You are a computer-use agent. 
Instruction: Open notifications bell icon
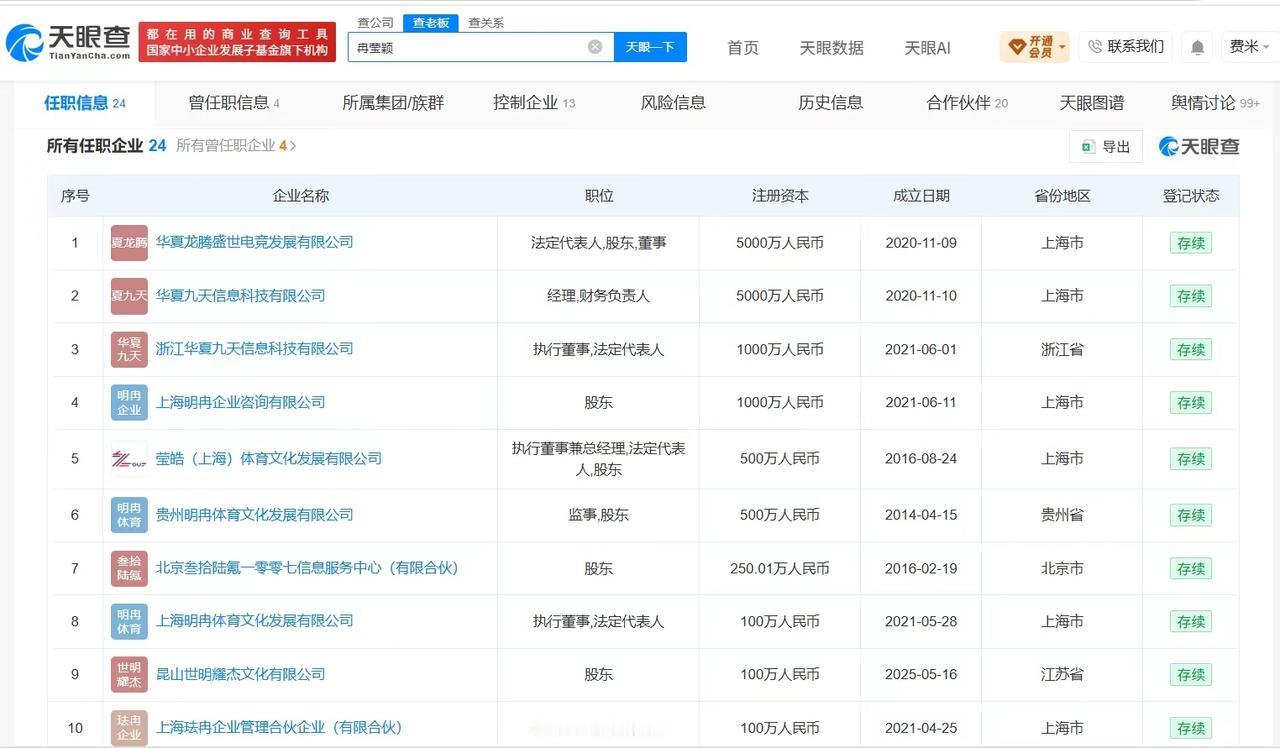pyautogui.click(x=1197, y=47)
